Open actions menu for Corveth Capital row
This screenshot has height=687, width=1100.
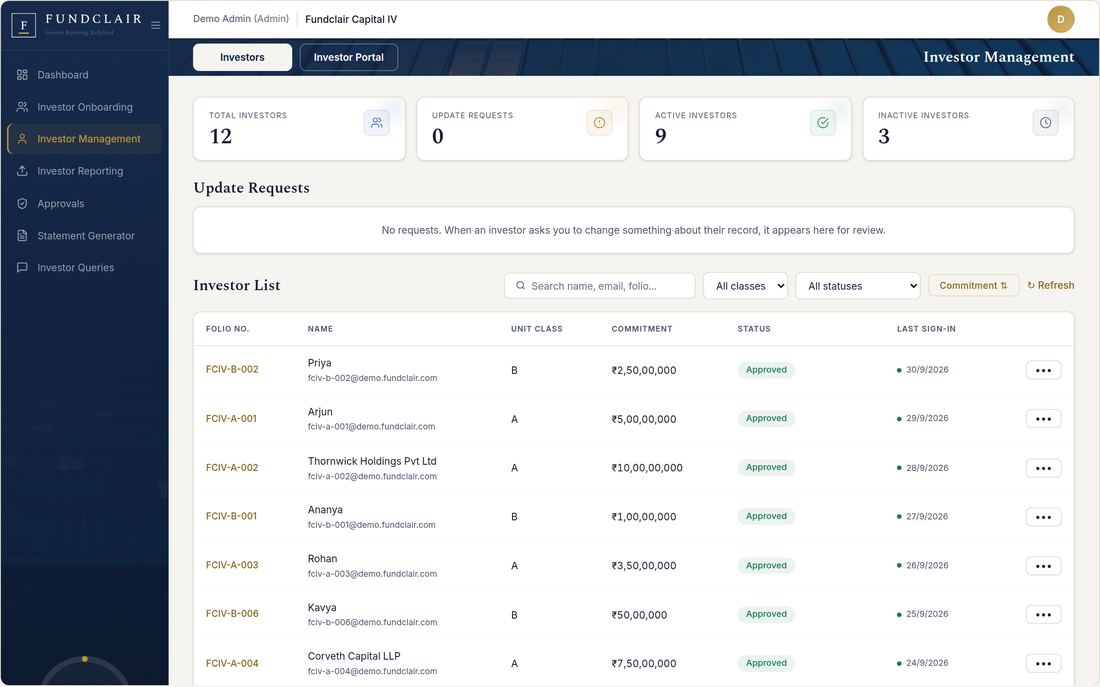point(1043,663)
